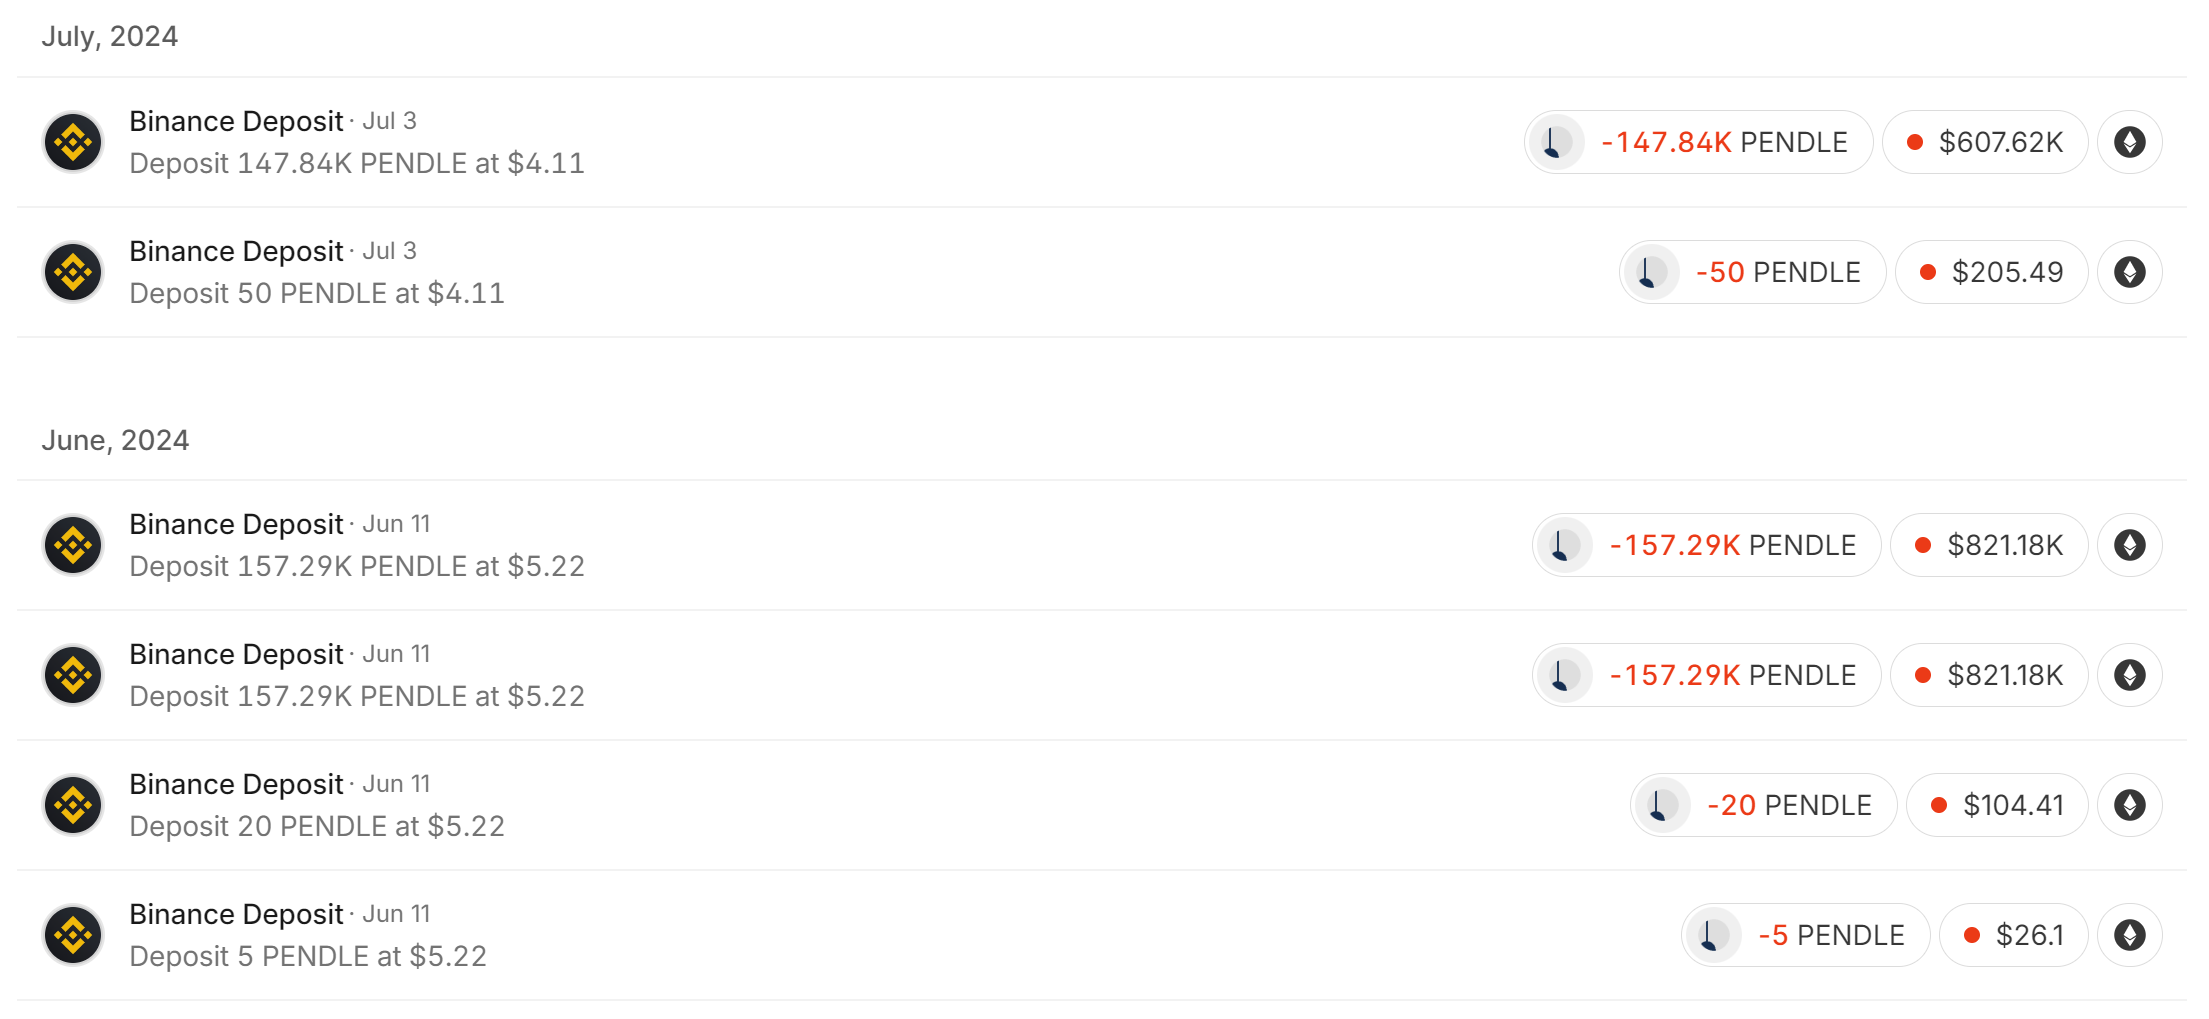Click 'Deposit 50 PENDLE at $4.11' description
Image resolution: width=2209 pixels, height=1019 pixels.
(317, 293)
